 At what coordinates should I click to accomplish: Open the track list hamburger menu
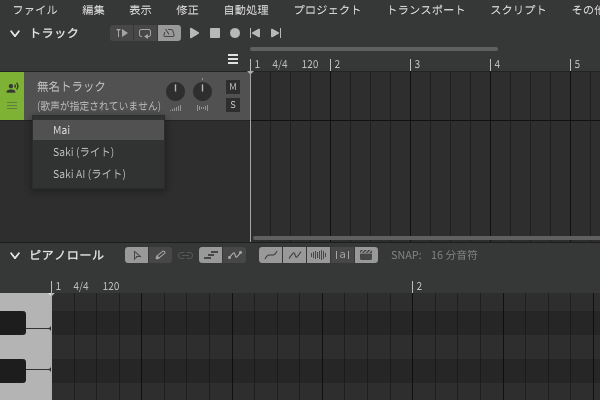click(233, 59)
